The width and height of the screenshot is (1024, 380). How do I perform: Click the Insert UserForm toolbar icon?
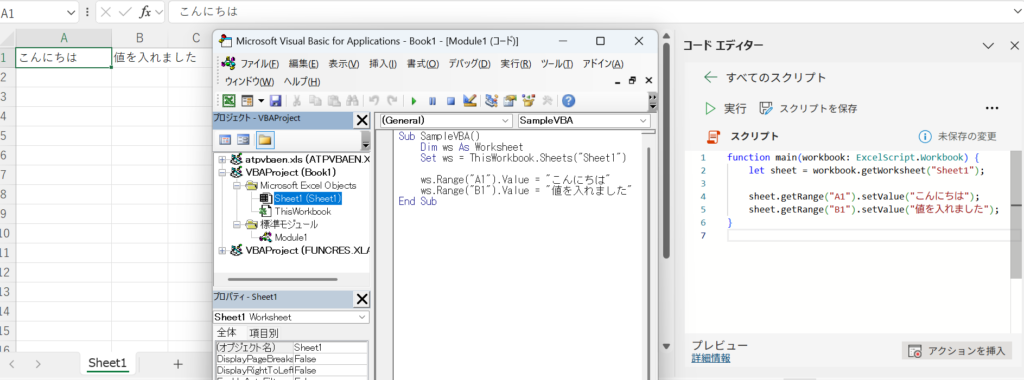pyautogui.click(x=247, y=101)
